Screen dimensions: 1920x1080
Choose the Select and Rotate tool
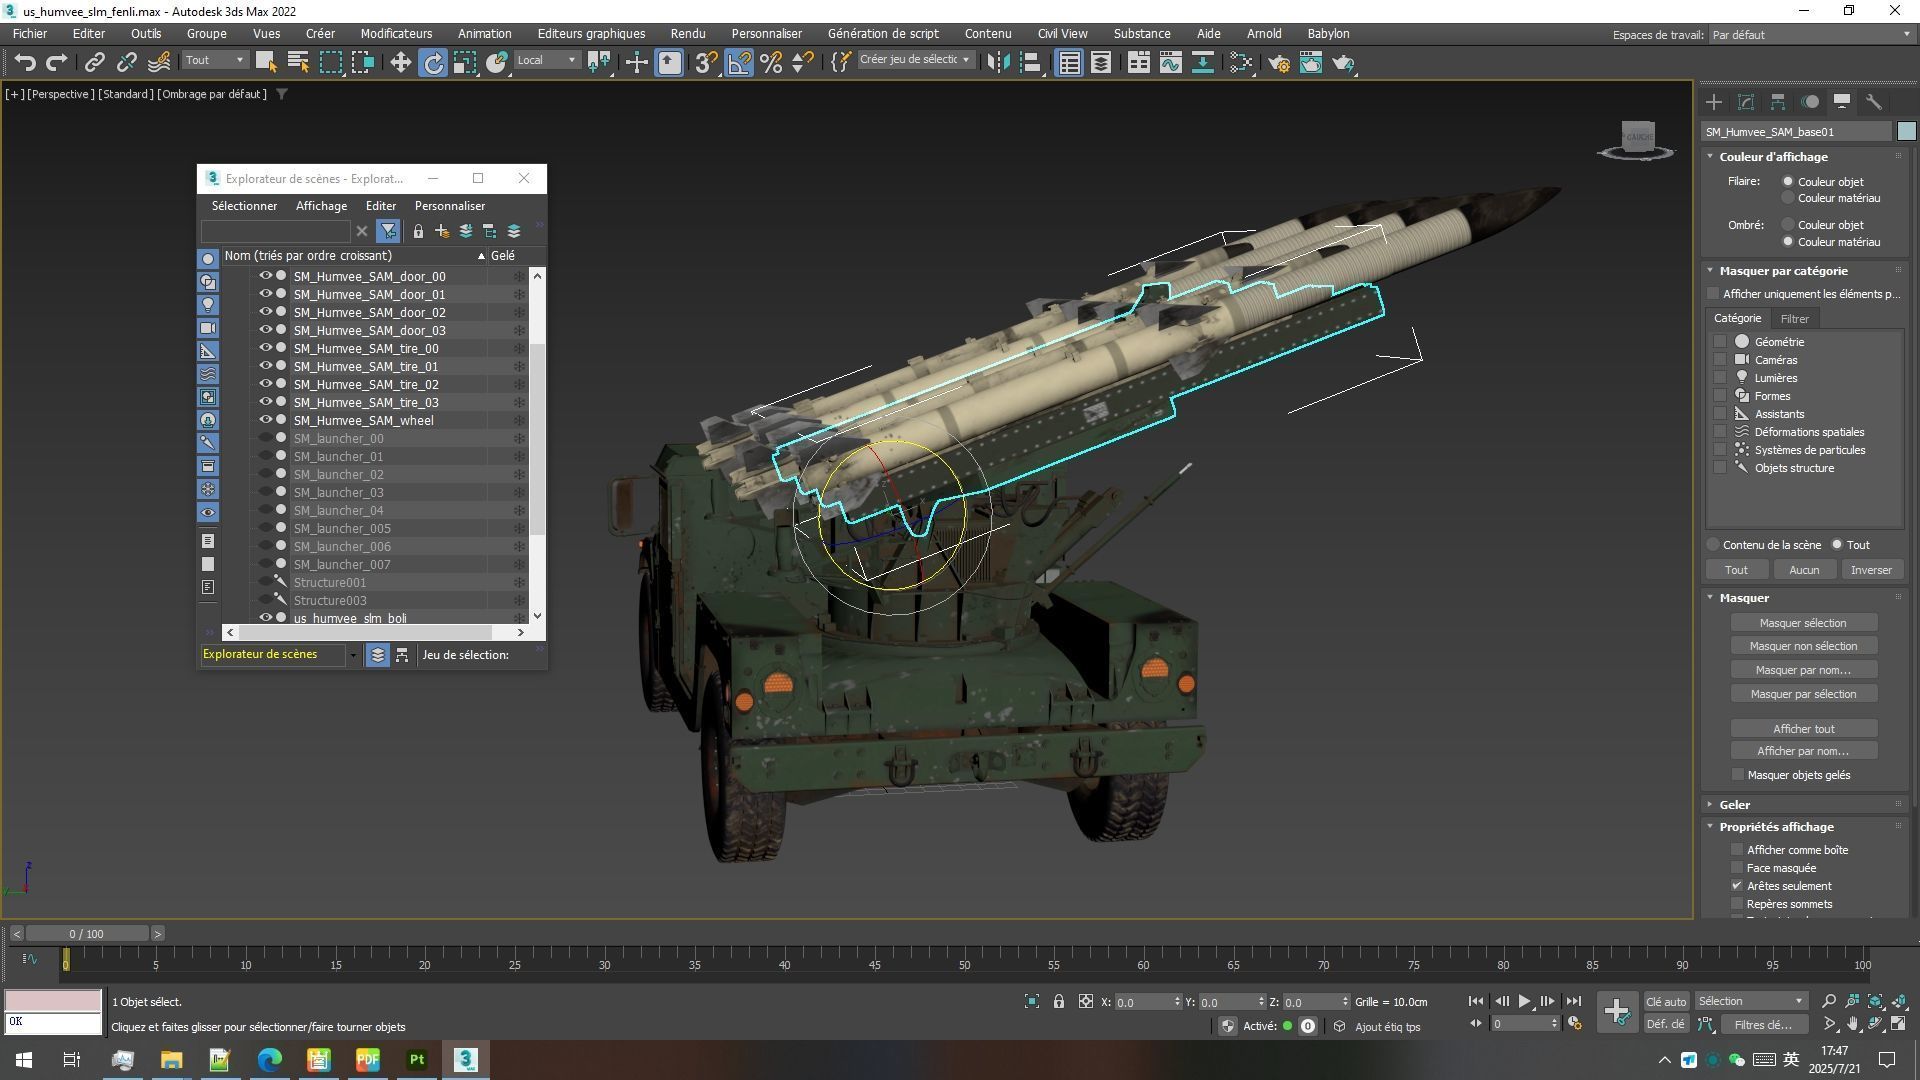tap(433, 63)
